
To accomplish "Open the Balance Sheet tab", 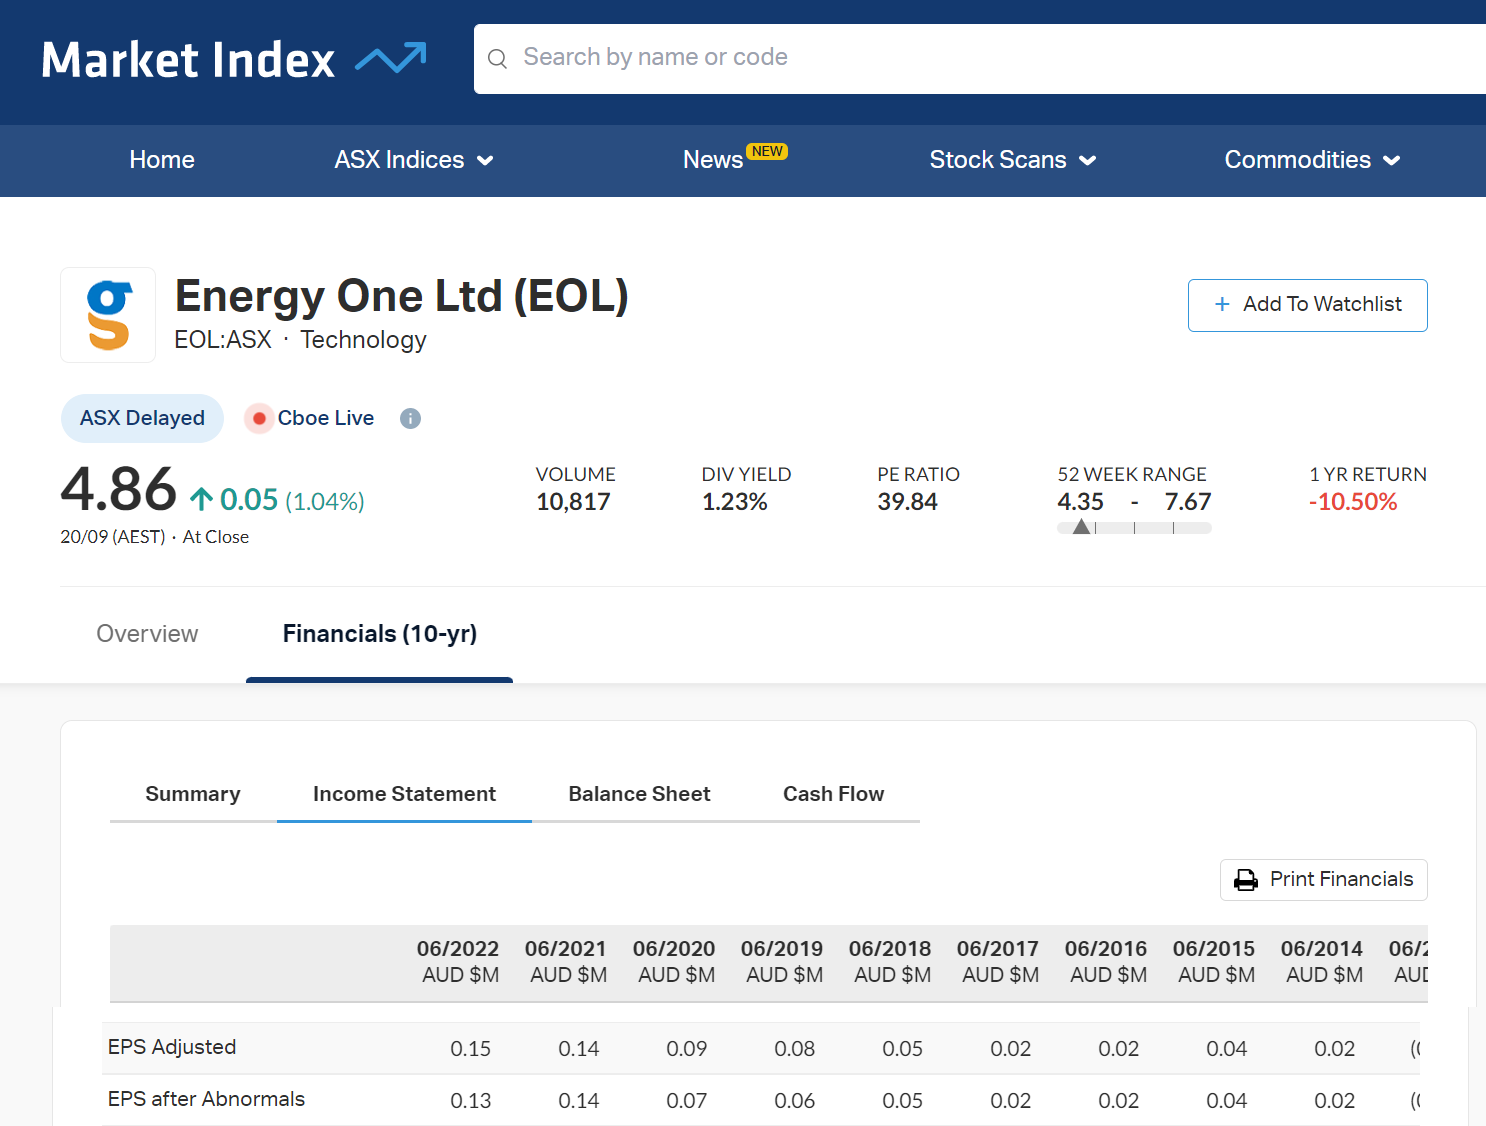I will [640, 794].
